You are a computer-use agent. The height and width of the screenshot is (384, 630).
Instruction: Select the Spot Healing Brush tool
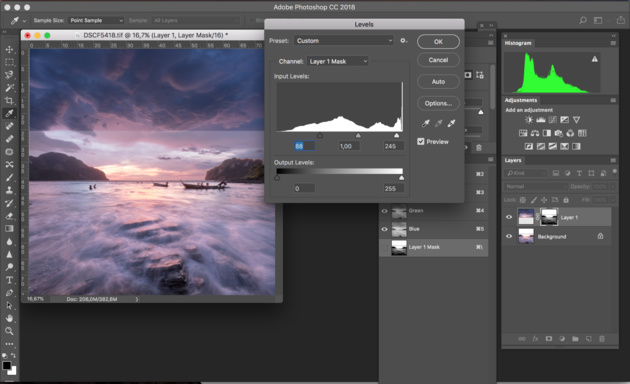[x=9, y=126]
